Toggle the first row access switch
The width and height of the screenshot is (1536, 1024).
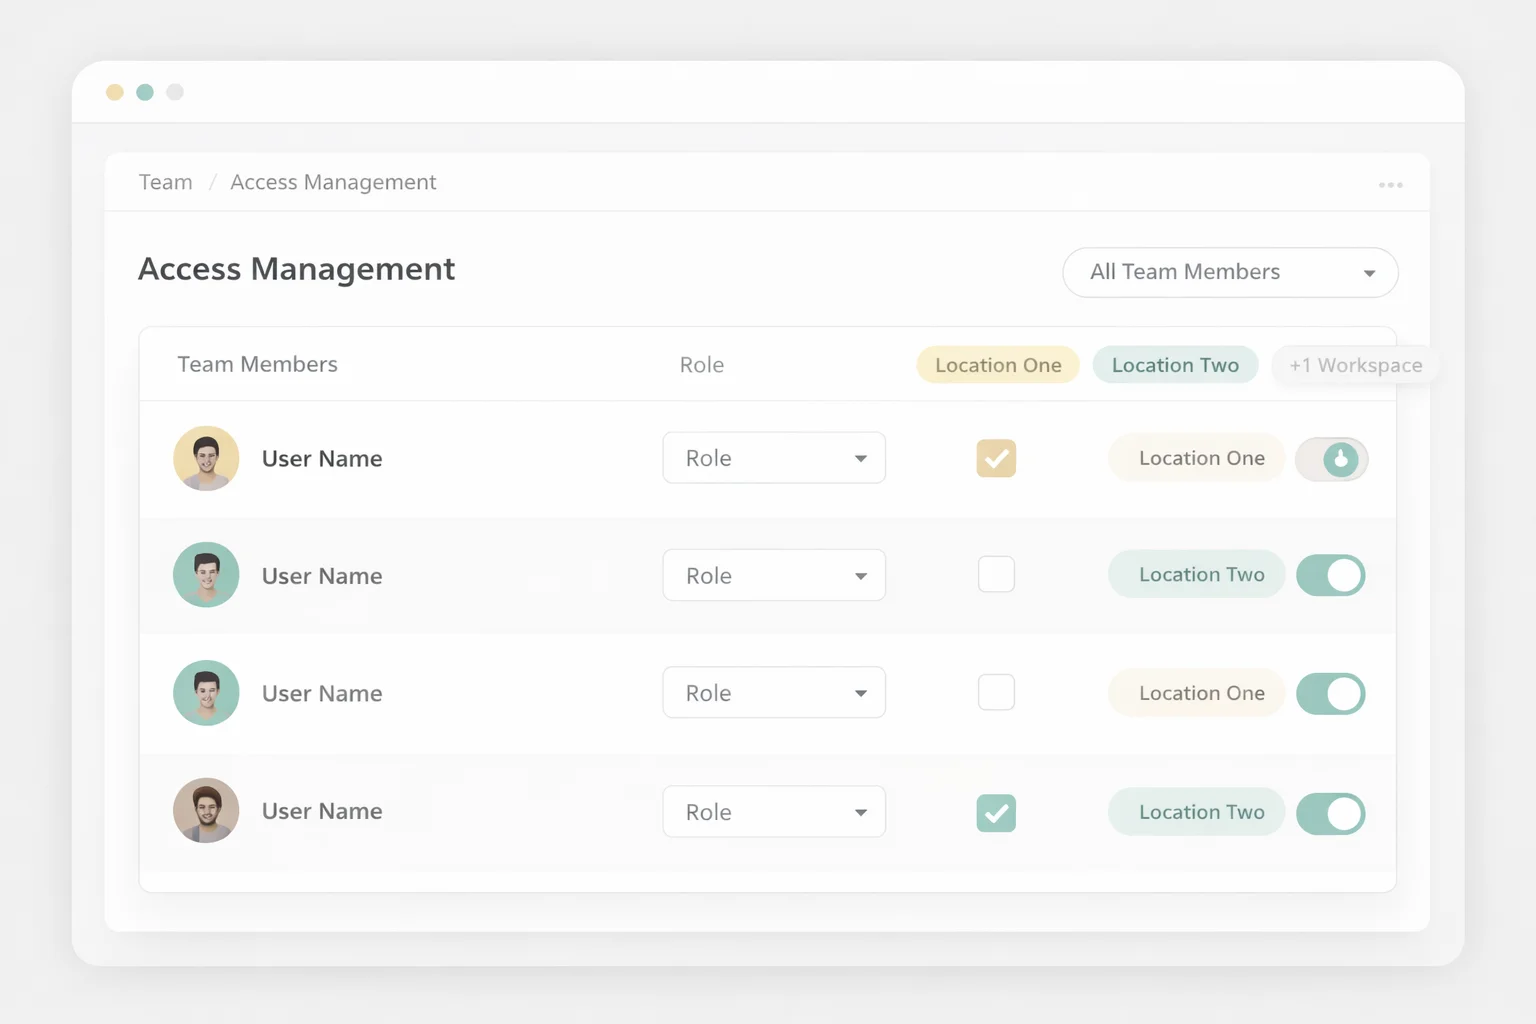tap(1331, 460)
